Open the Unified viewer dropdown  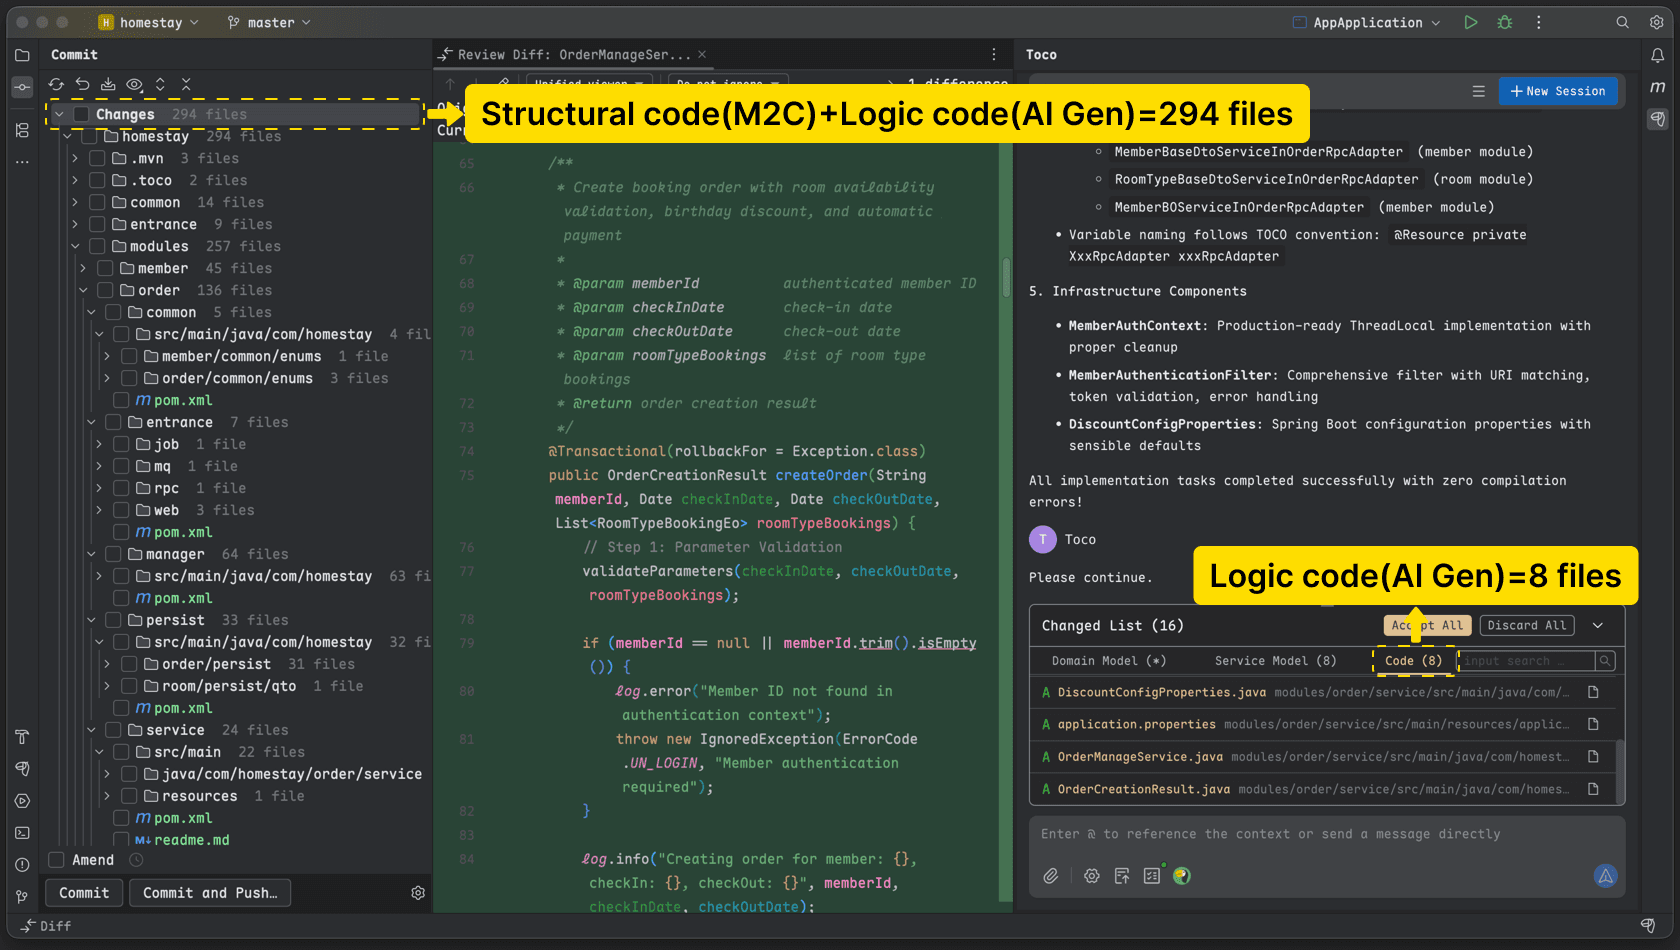tap(589, 83)
